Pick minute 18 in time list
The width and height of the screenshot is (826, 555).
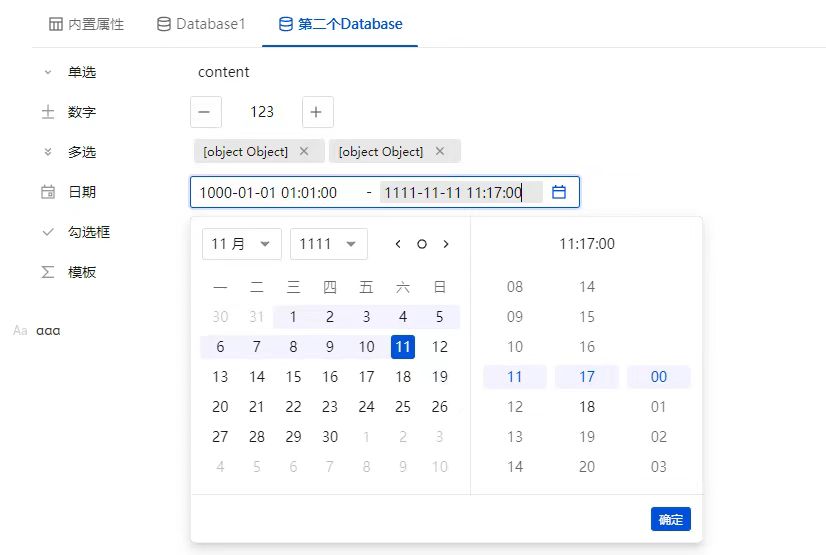coord(587,407)
